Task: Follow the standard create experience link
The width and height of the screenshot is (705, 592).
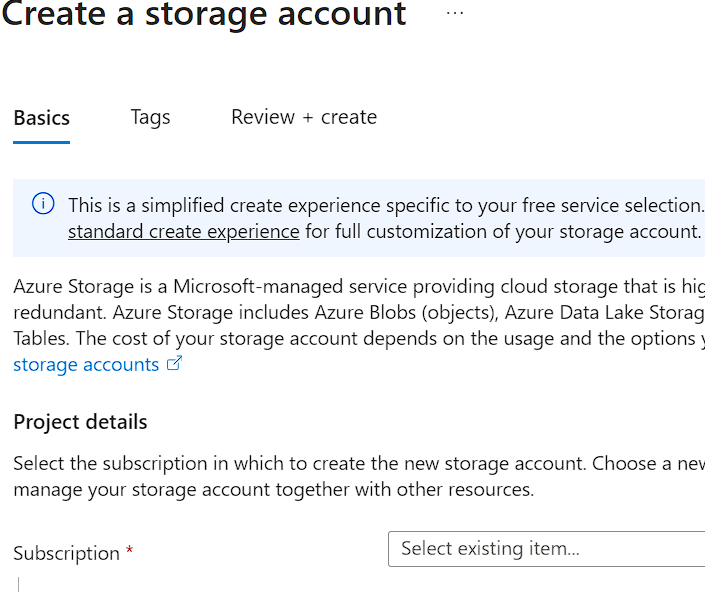Action: 184,231
